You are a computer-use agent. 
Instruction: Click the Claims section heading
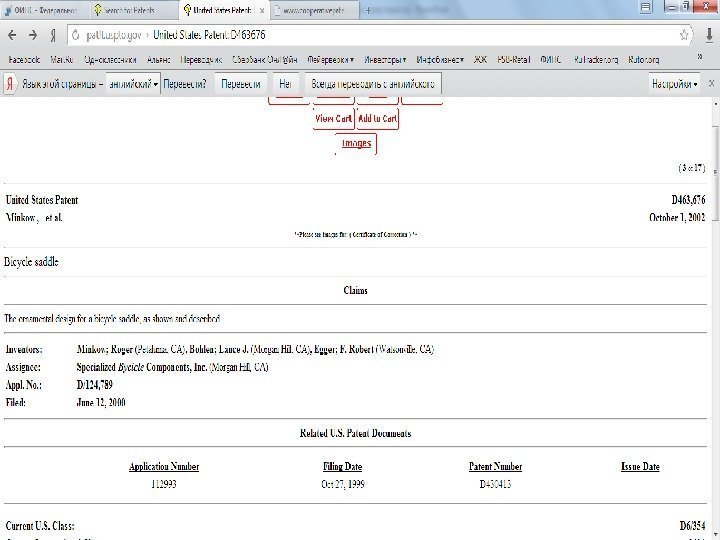[355, 290]
